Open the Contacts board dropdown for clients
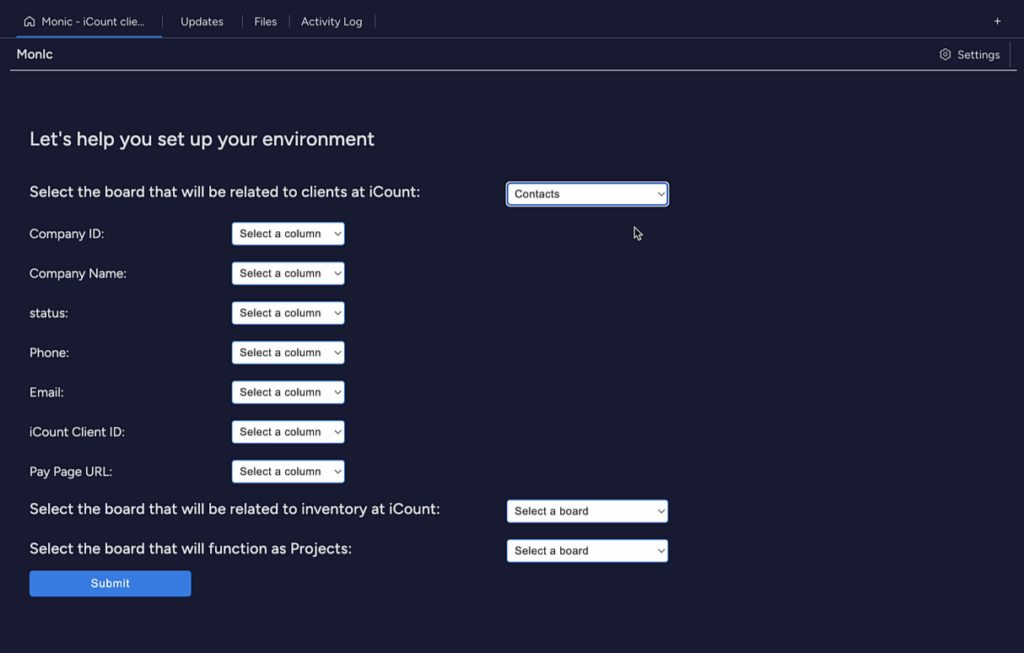Screen dimensions: 1024x653 [587, 194]
